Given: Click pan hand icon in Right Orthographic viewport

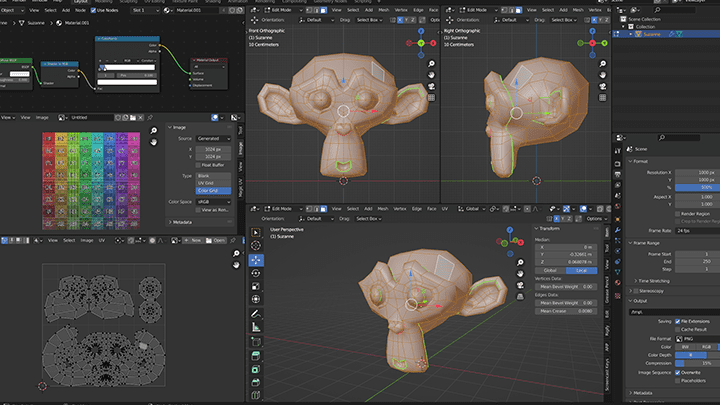Looking at the screenshot, I should (602, 75).
